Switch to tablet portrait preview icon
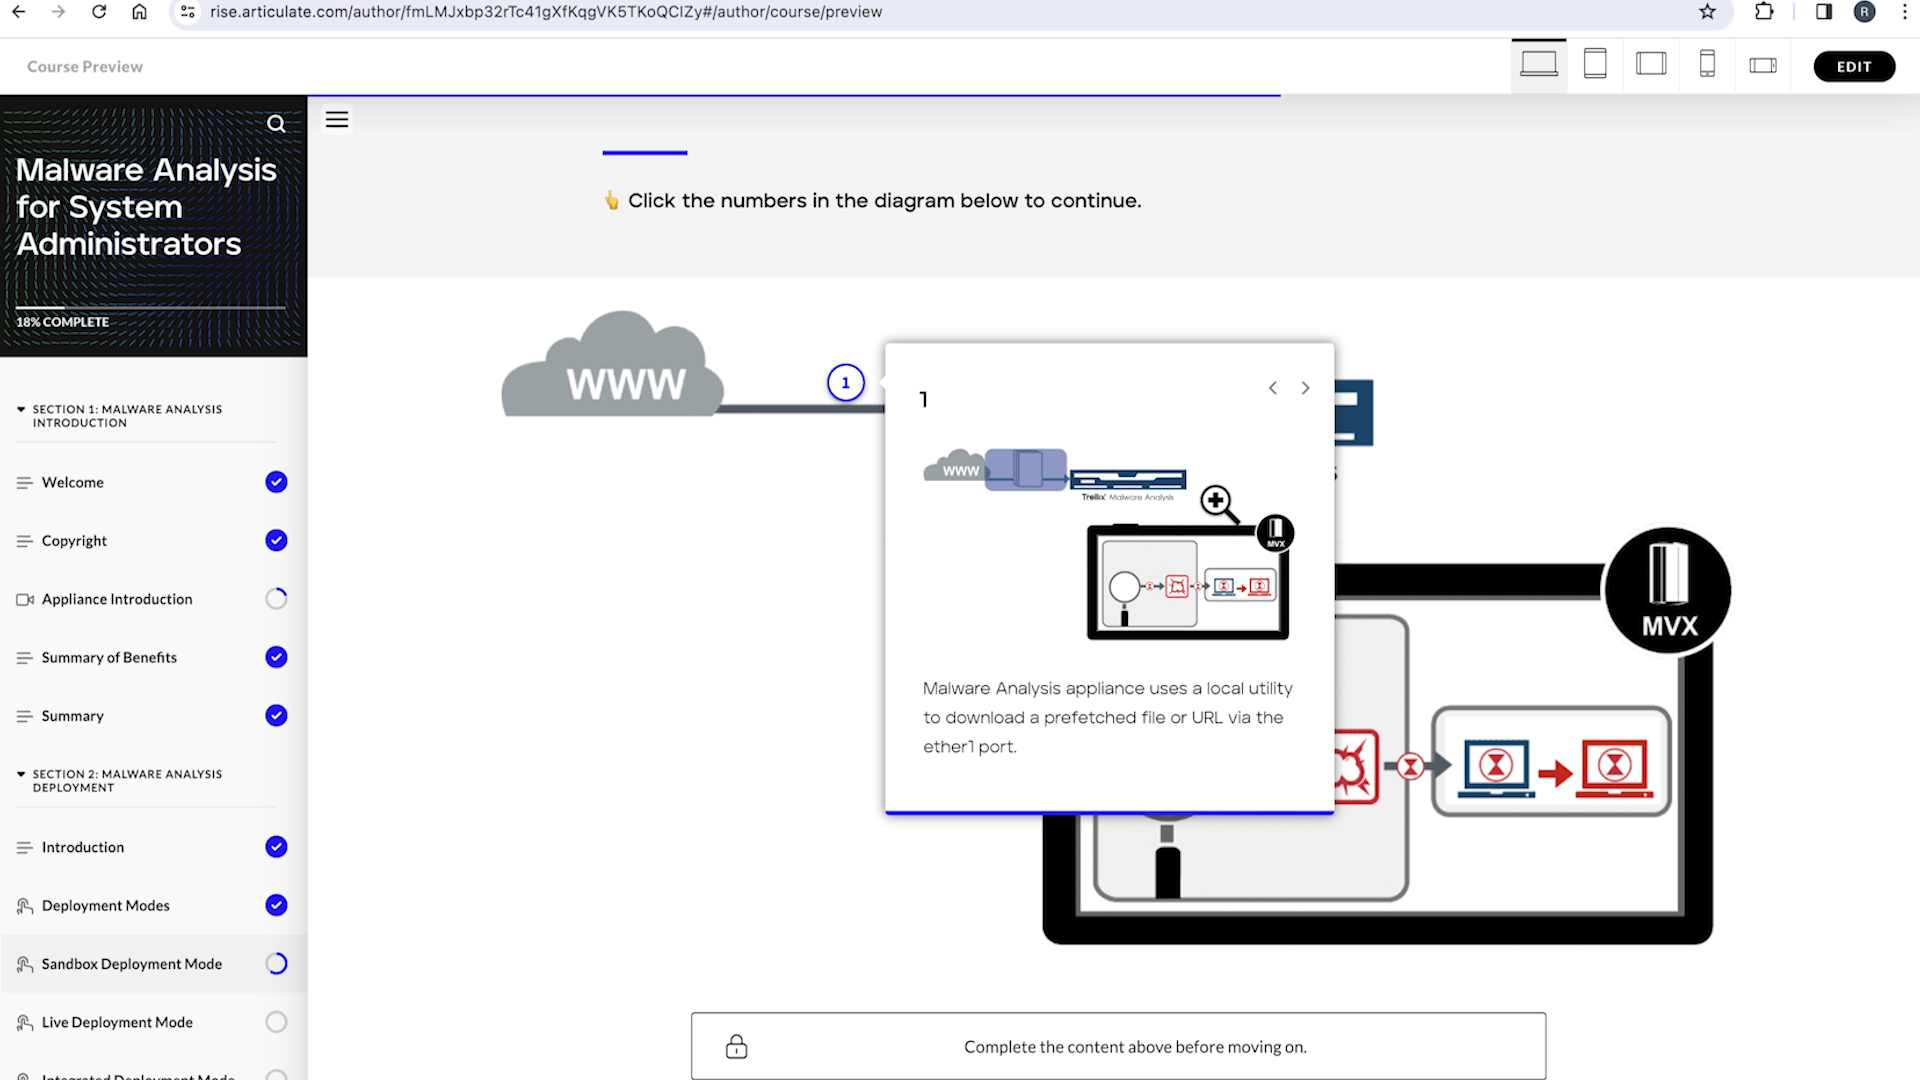 (x=1595, y=65)
